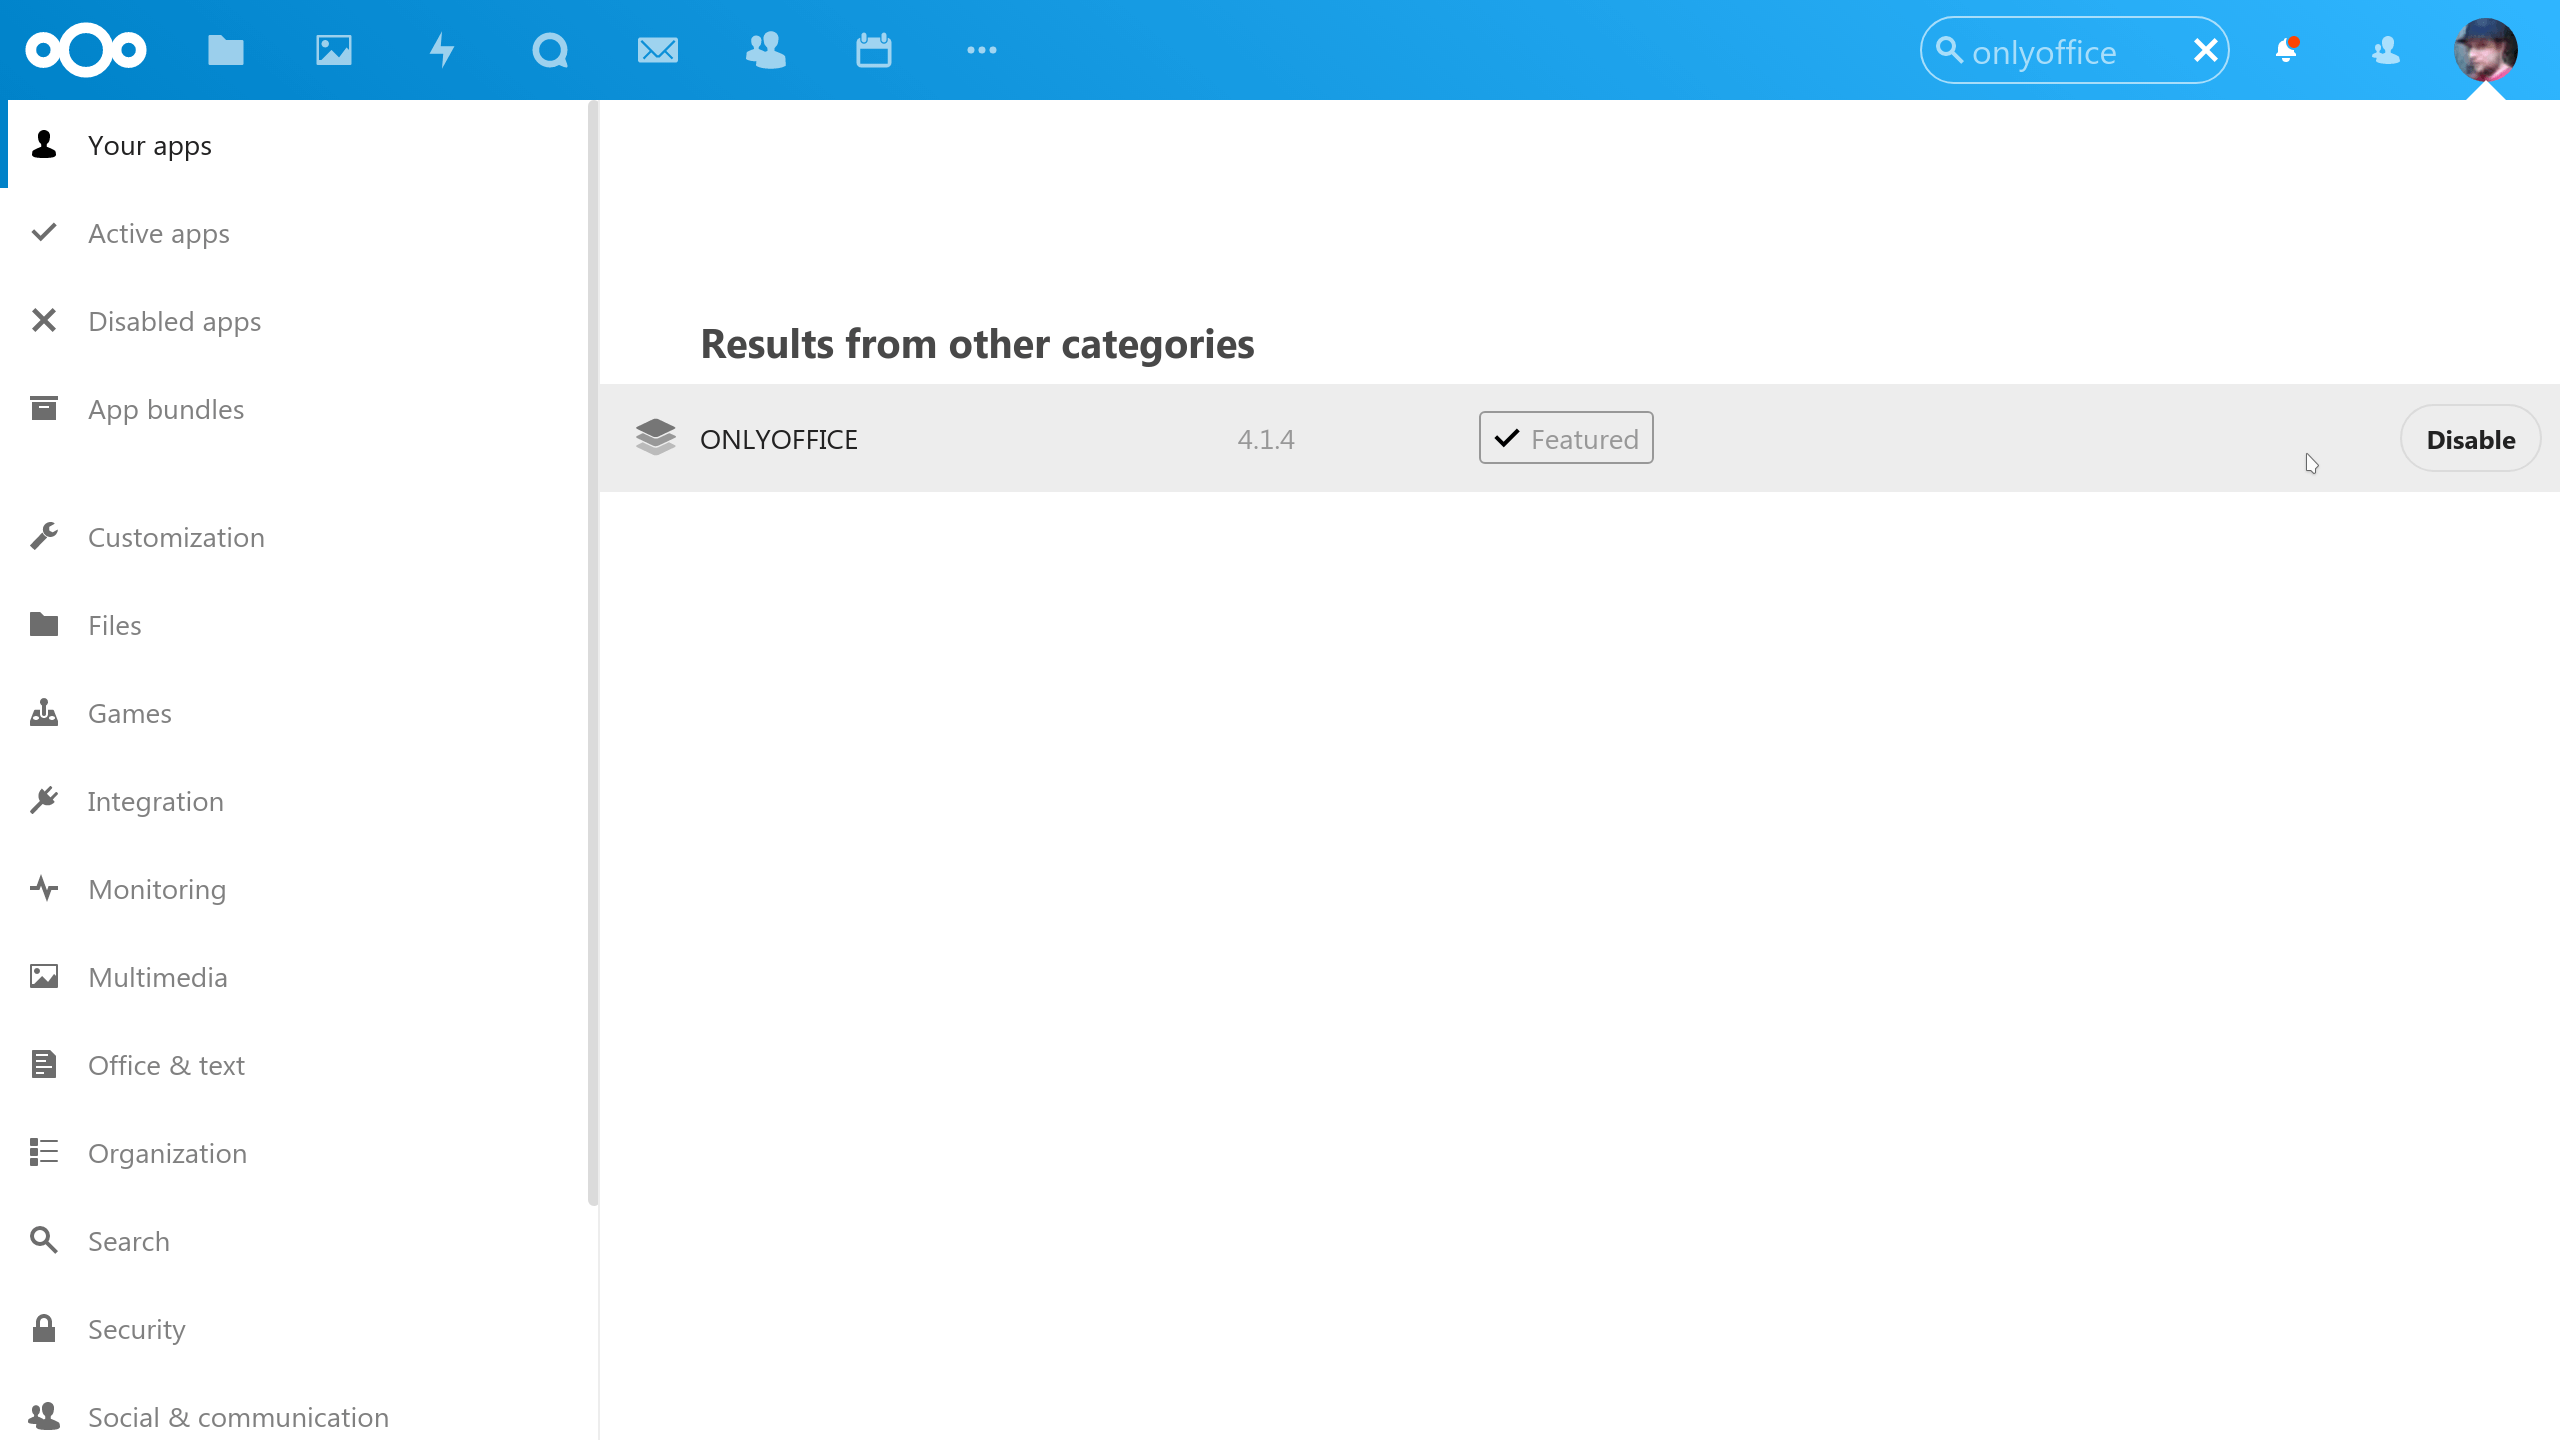
Task: Open the contacts menu icon
Action: click(x=2386, y=50)
